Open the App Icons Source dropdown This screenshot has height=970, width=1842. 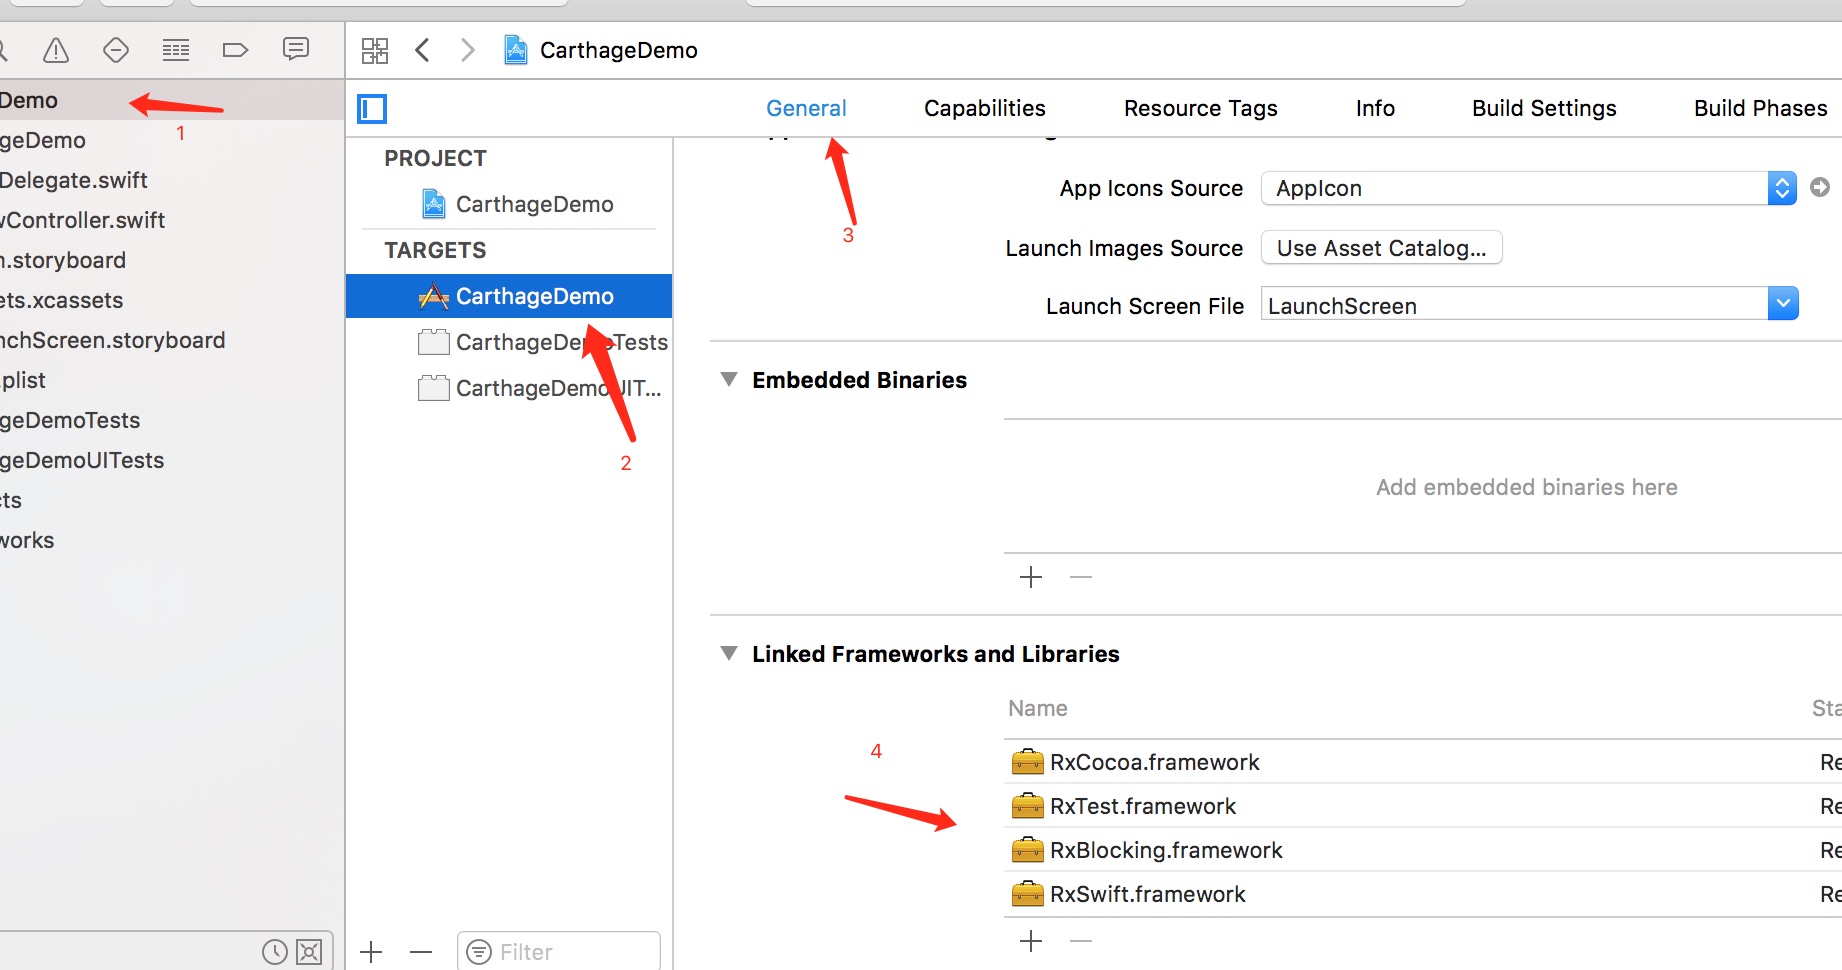click(1529, 188)
